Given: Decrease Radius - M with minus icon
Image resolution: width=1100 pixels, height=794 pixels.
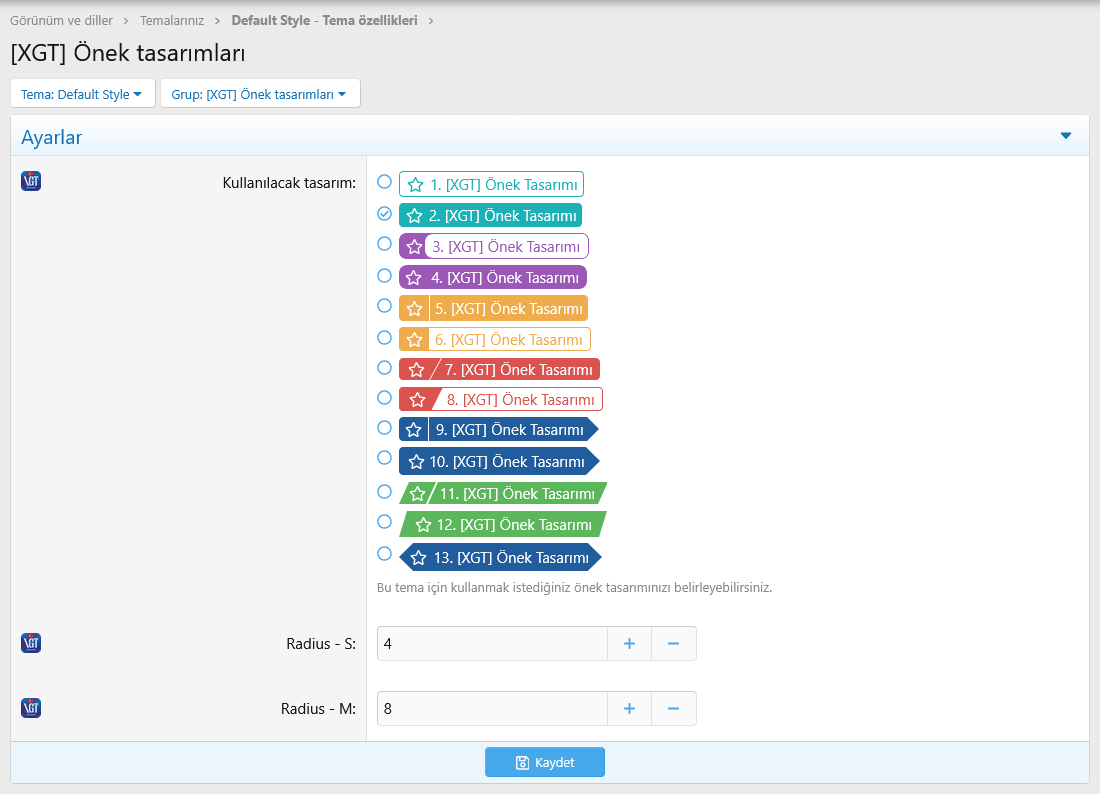Looking at the screenshot, I should coord(673,709).
